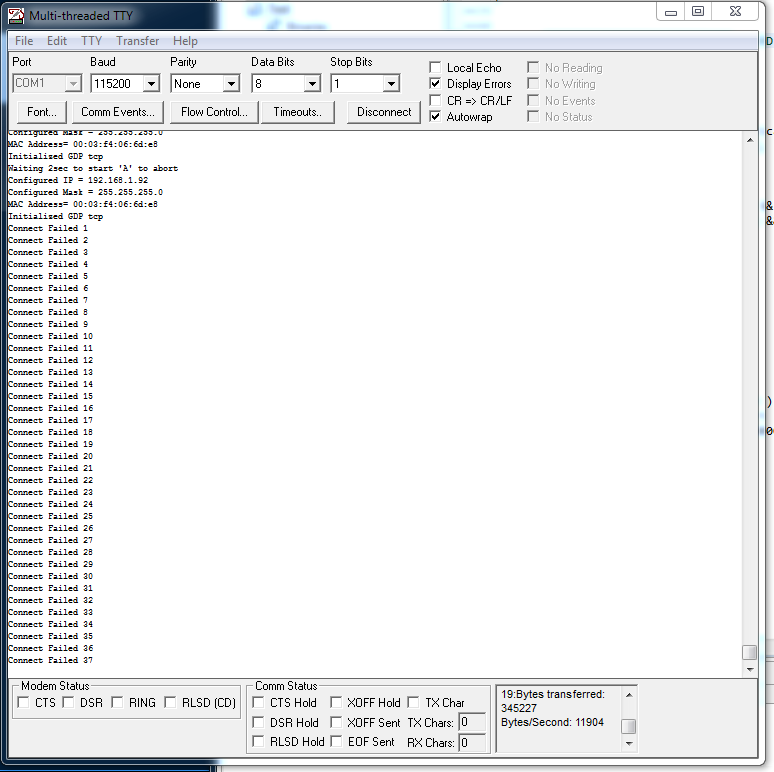Toggle XOFF Sent checkbox
Image resolution: width=774 pixels, height=772 pixels.
(x=336, y=722)
